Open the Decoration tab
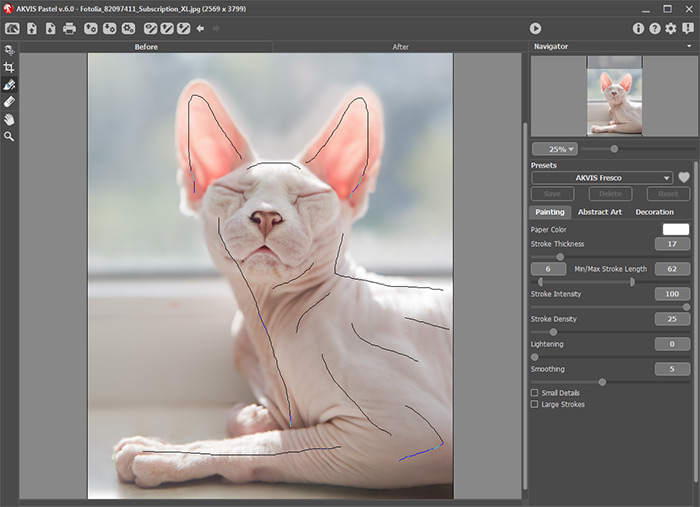This screenshot has width=700, height=507. 654,212
